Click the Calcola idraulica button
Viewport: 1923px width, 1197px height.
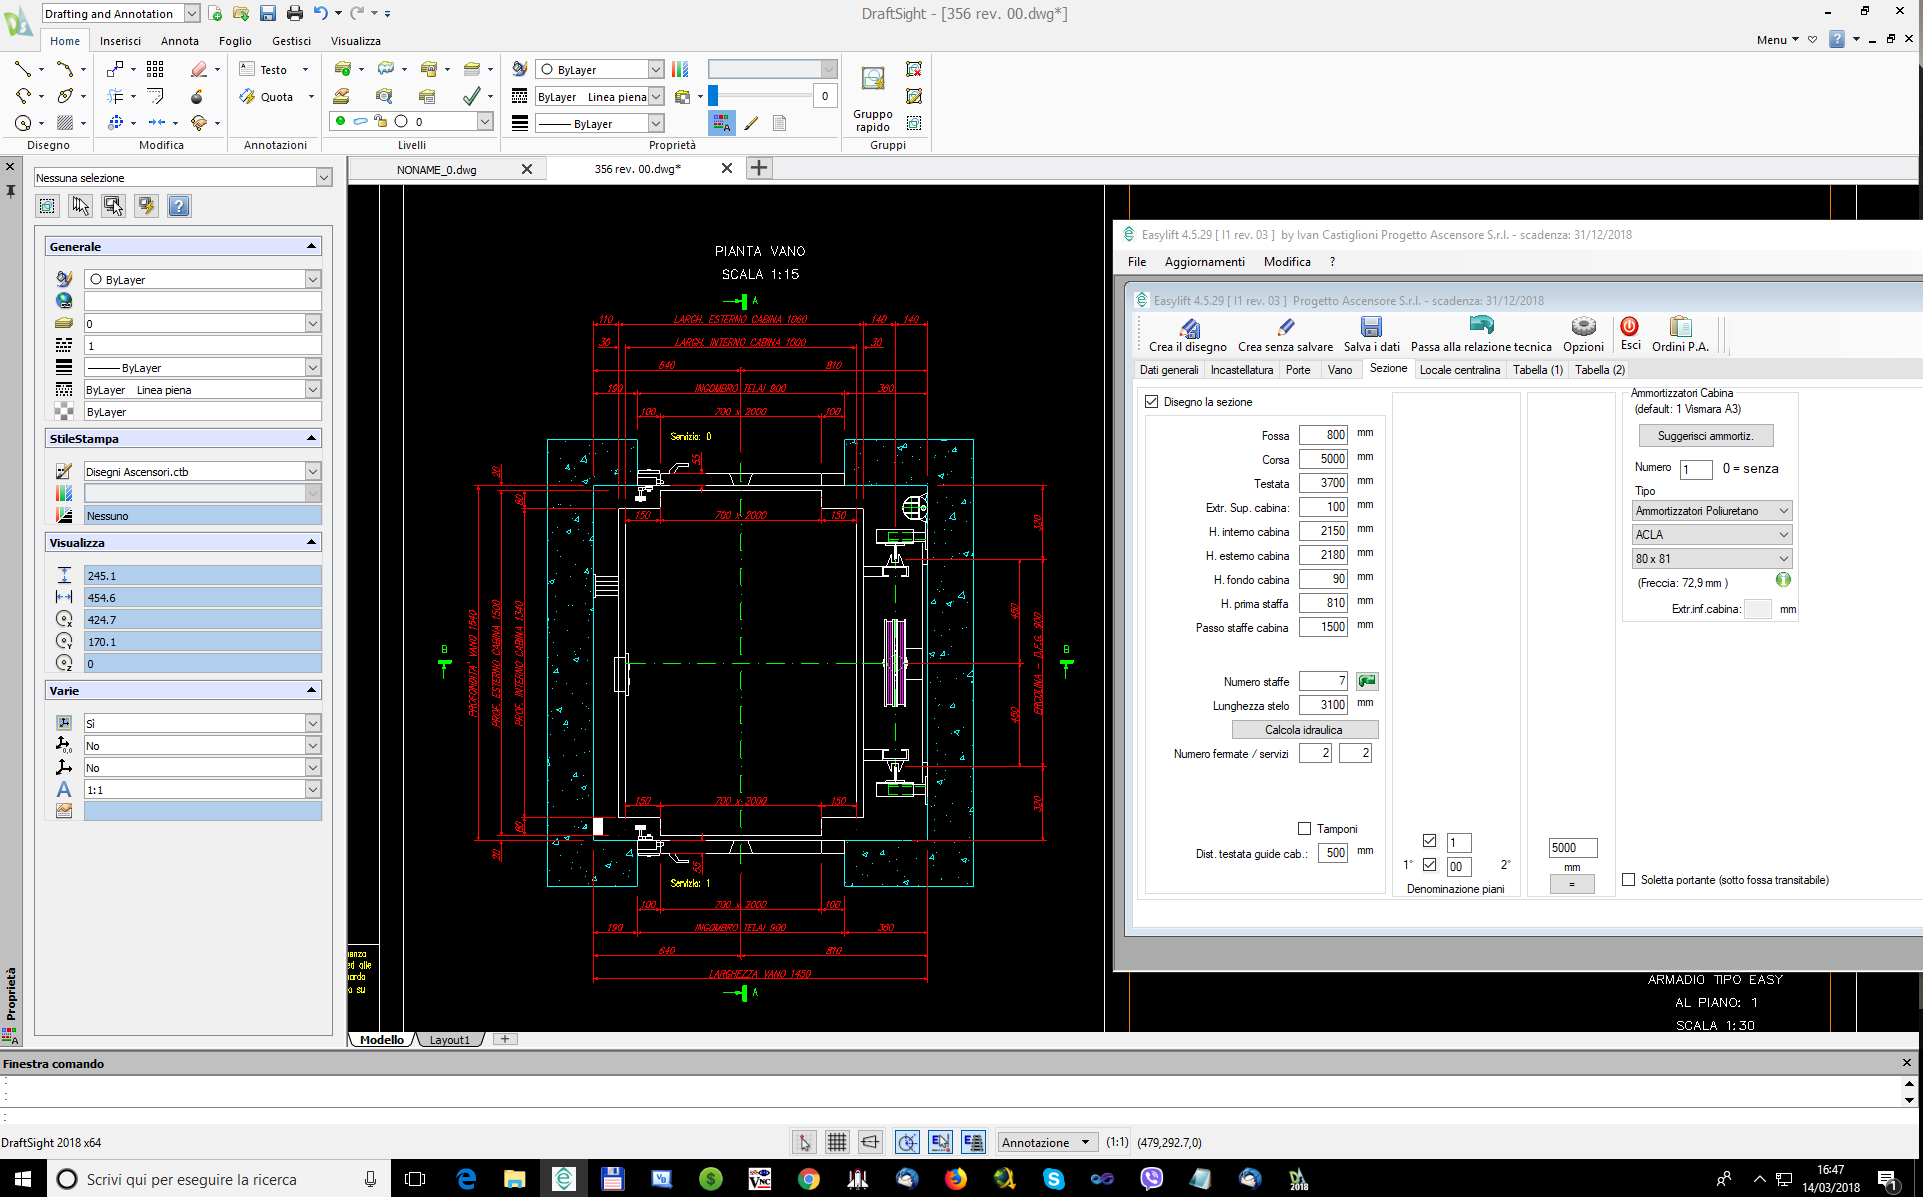(x=1304, y=730)
